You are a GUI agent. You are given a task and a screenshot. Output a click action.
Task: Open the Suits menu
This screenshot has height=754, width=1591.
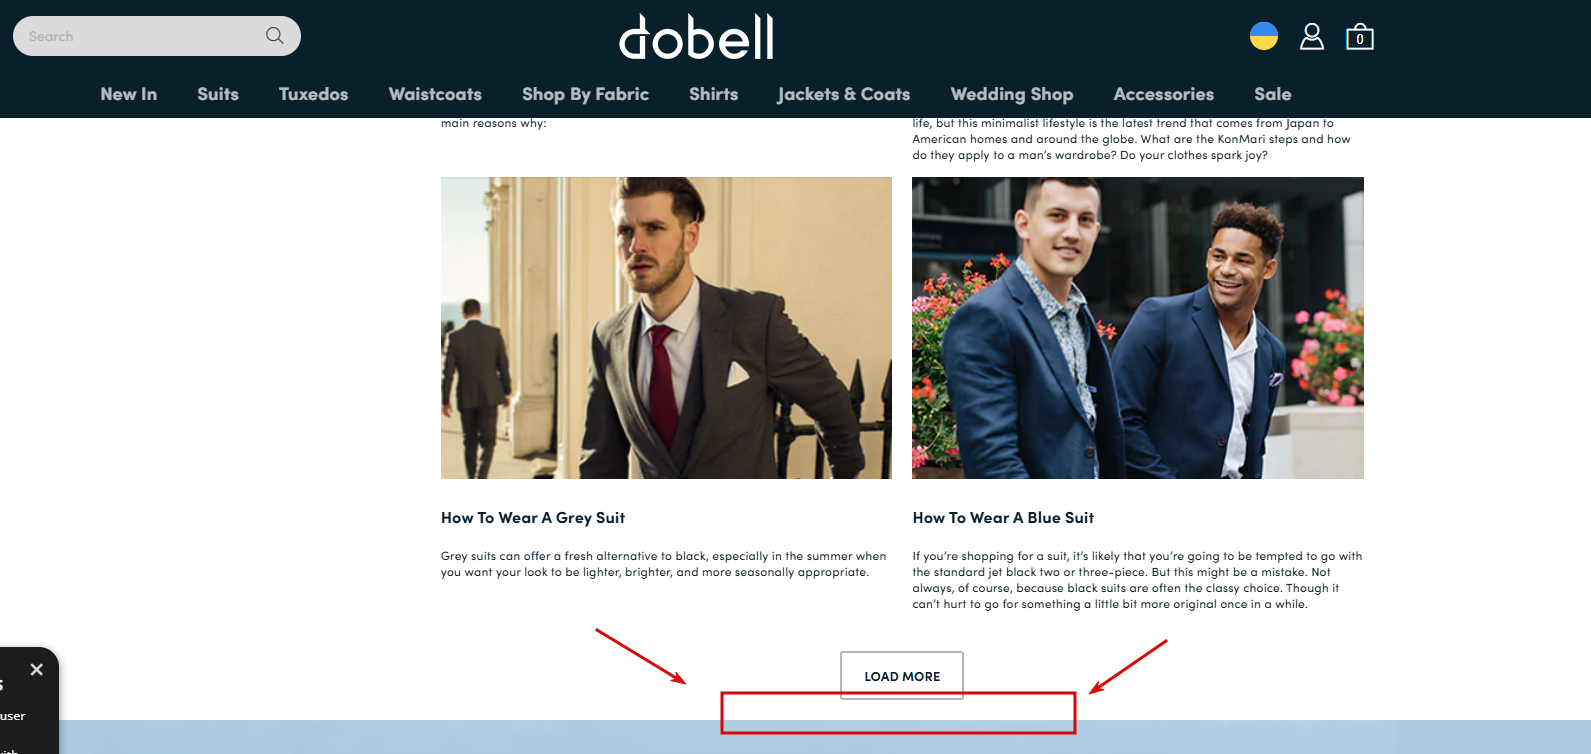218,94
